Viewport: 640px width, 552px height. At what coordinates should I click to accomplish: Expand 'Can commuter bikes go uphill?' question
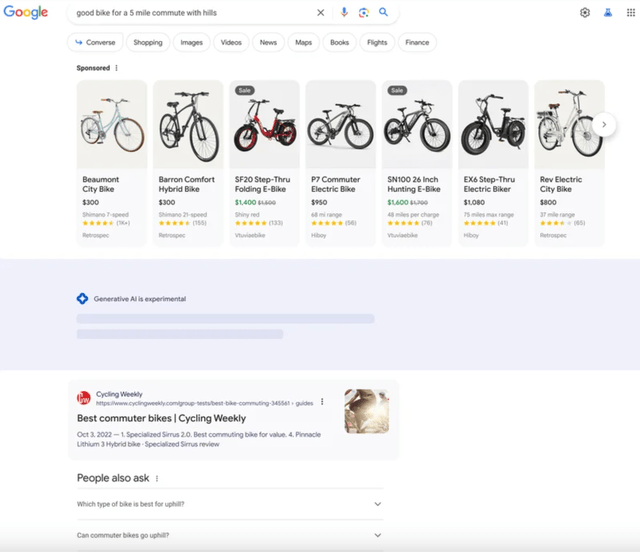click(230, 535)
